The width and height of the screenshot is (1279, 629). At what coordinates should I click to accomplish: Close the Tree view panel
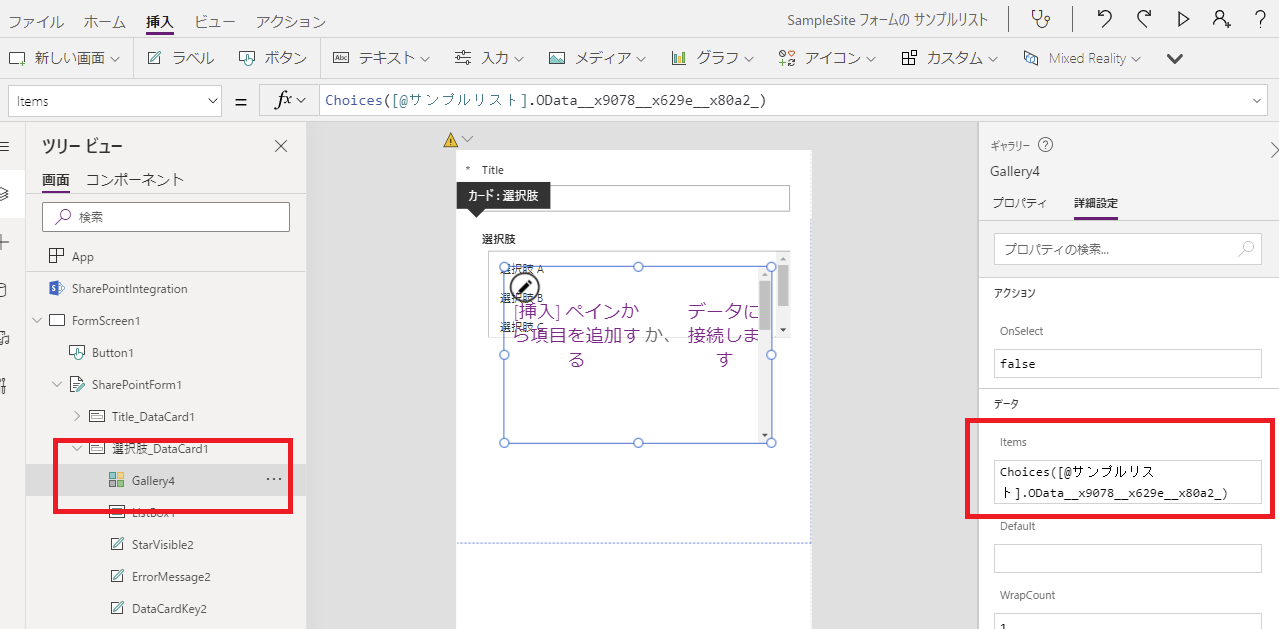(281, 147)
